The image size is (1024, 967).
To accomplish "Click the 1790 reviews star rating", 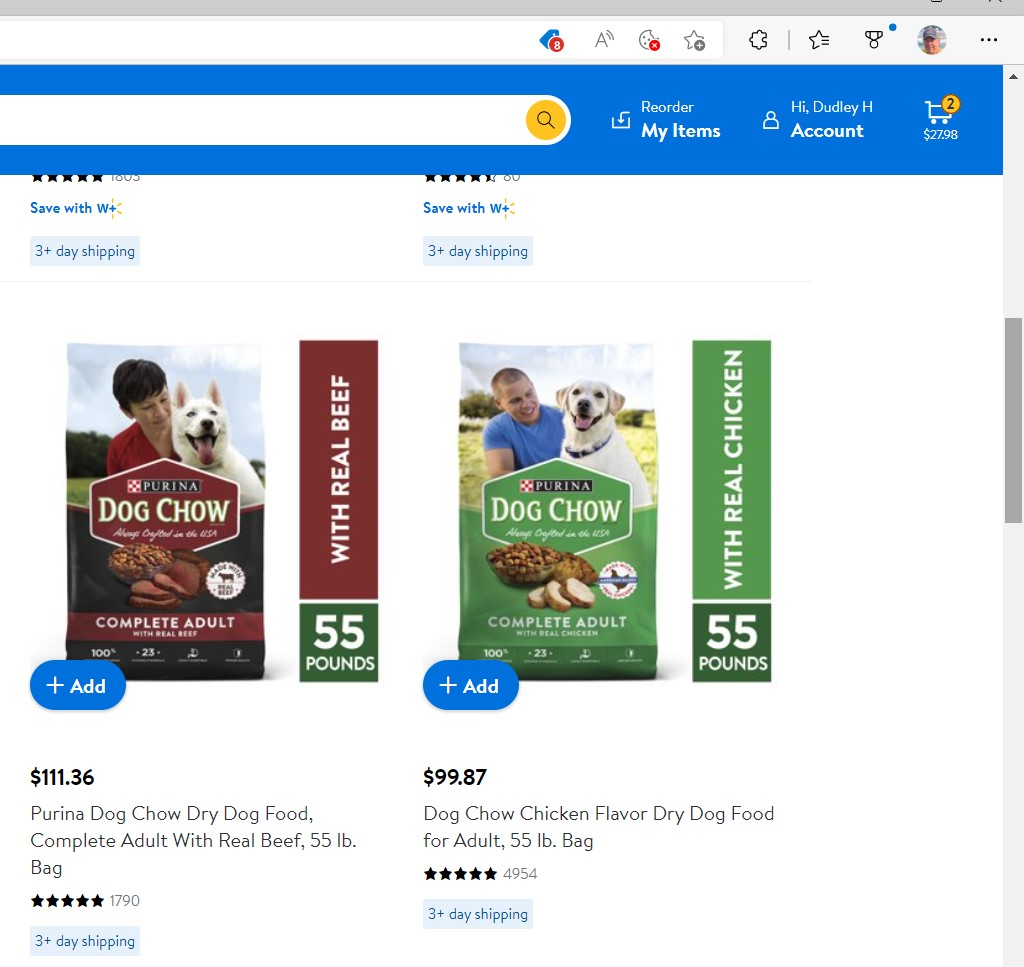I will (x=85, y=901).
